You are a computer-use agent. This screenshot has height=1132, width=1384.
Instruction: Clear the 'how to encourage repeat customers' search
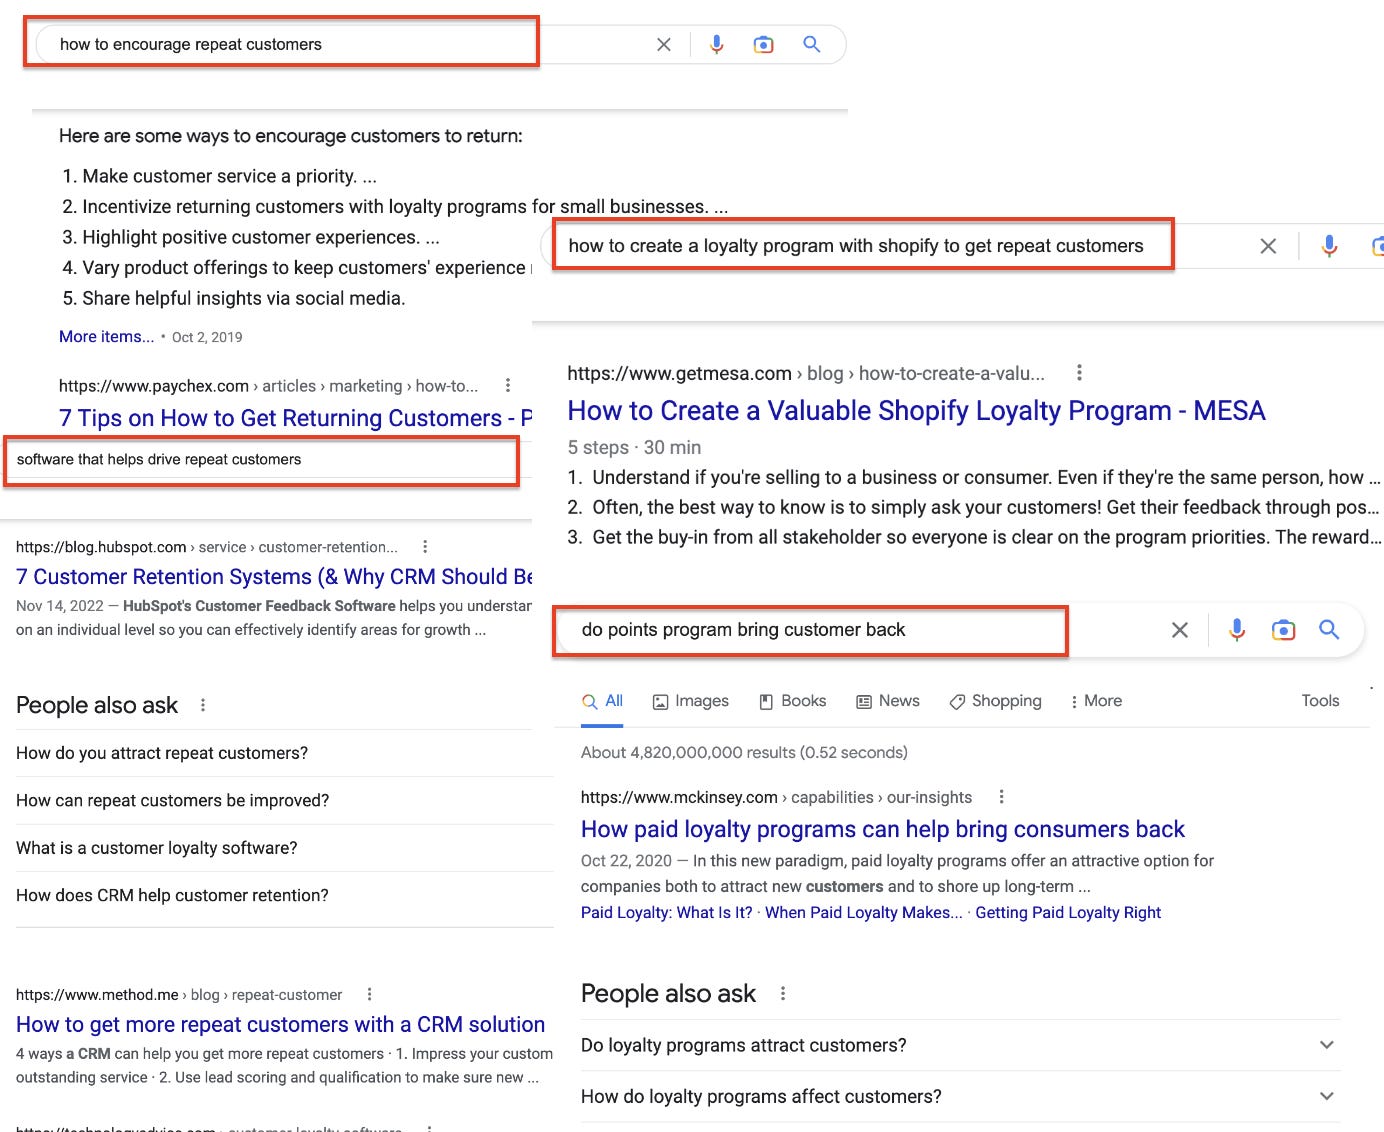click(664, 45)
